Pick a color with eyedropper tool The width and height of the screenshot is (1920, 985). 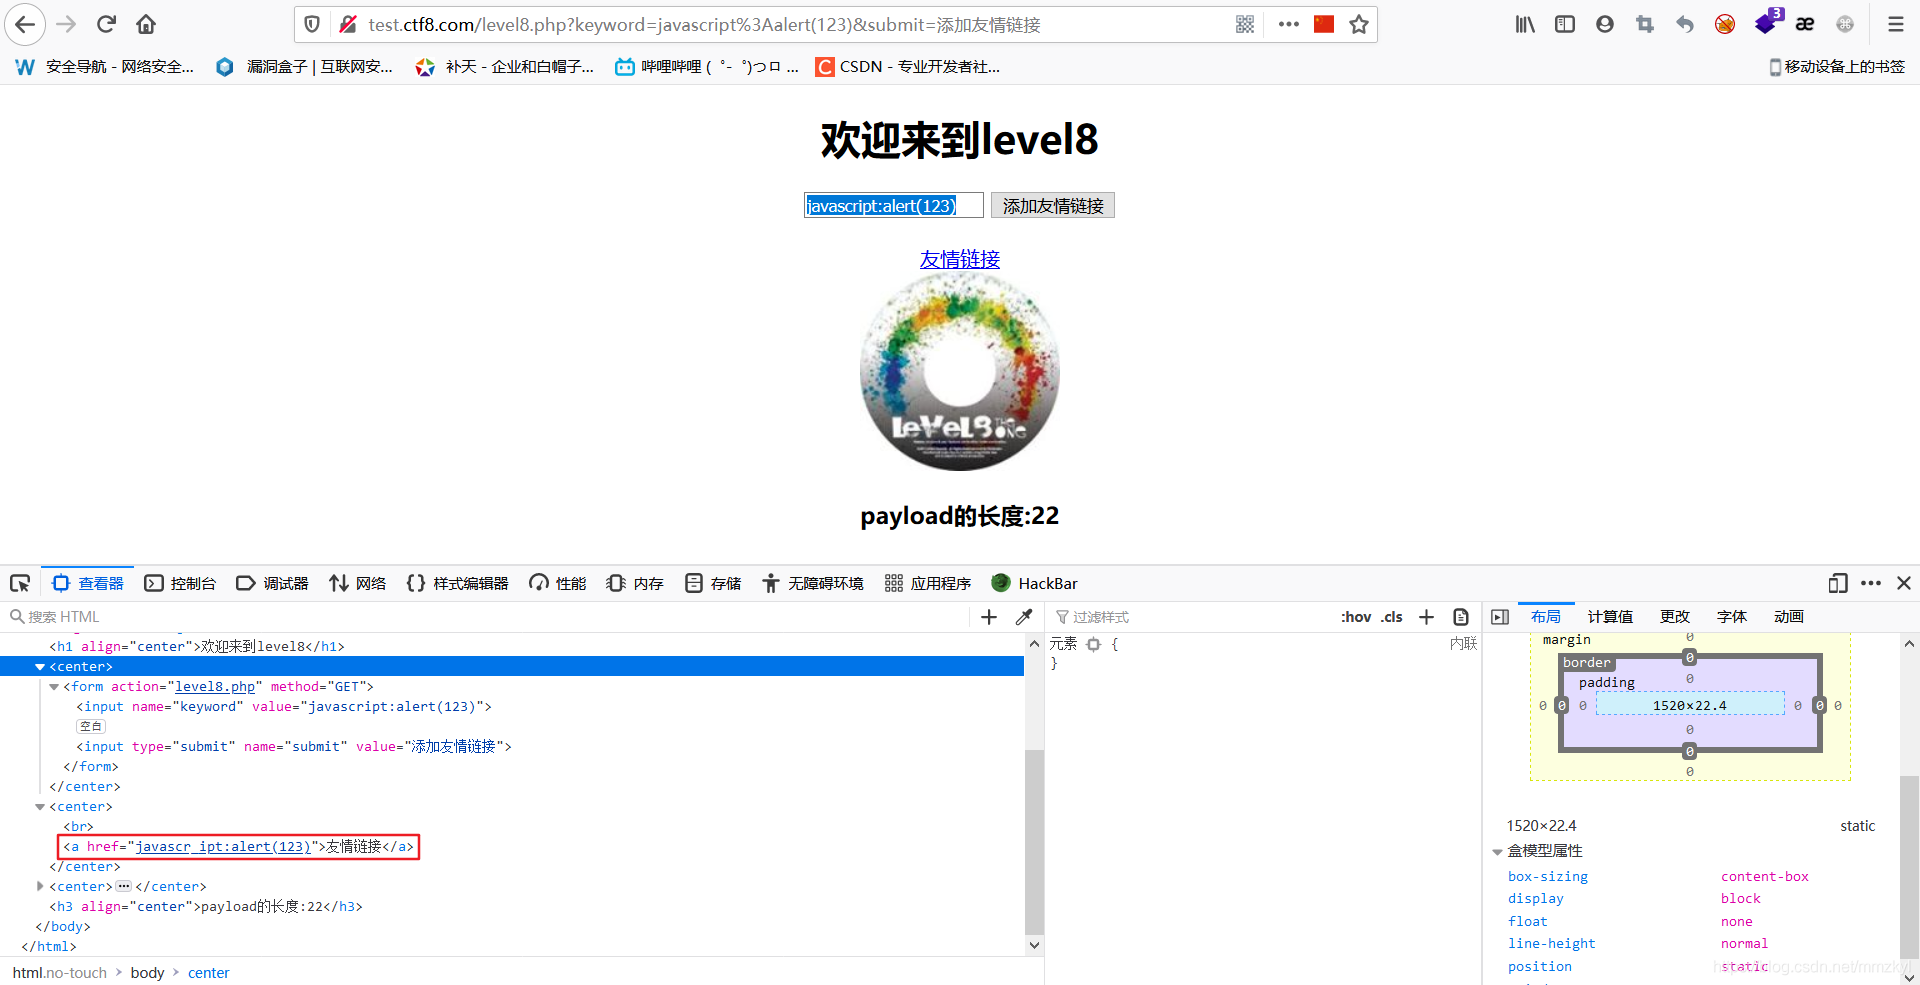1024,617
